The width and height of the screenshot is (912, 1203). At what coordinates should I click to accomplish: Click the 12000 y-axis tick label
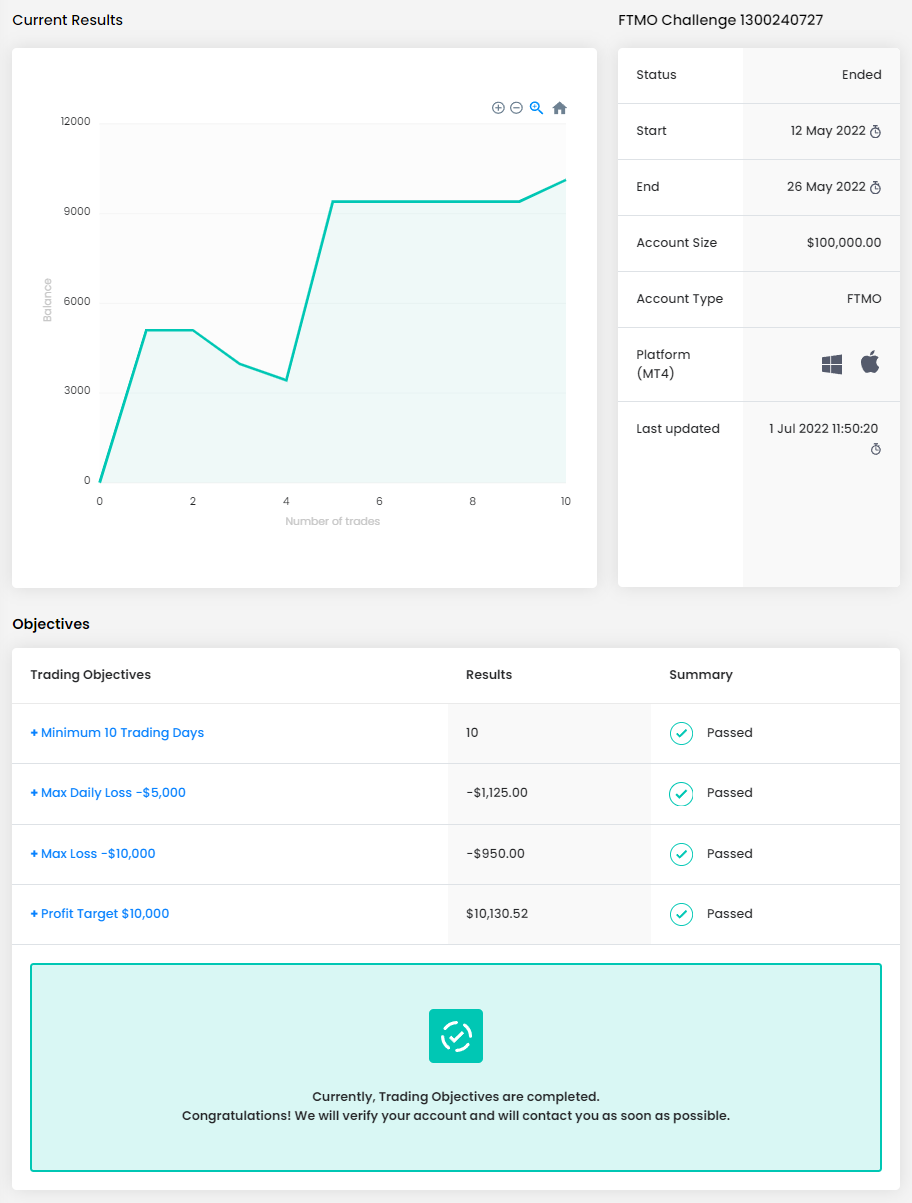point(75,122)
